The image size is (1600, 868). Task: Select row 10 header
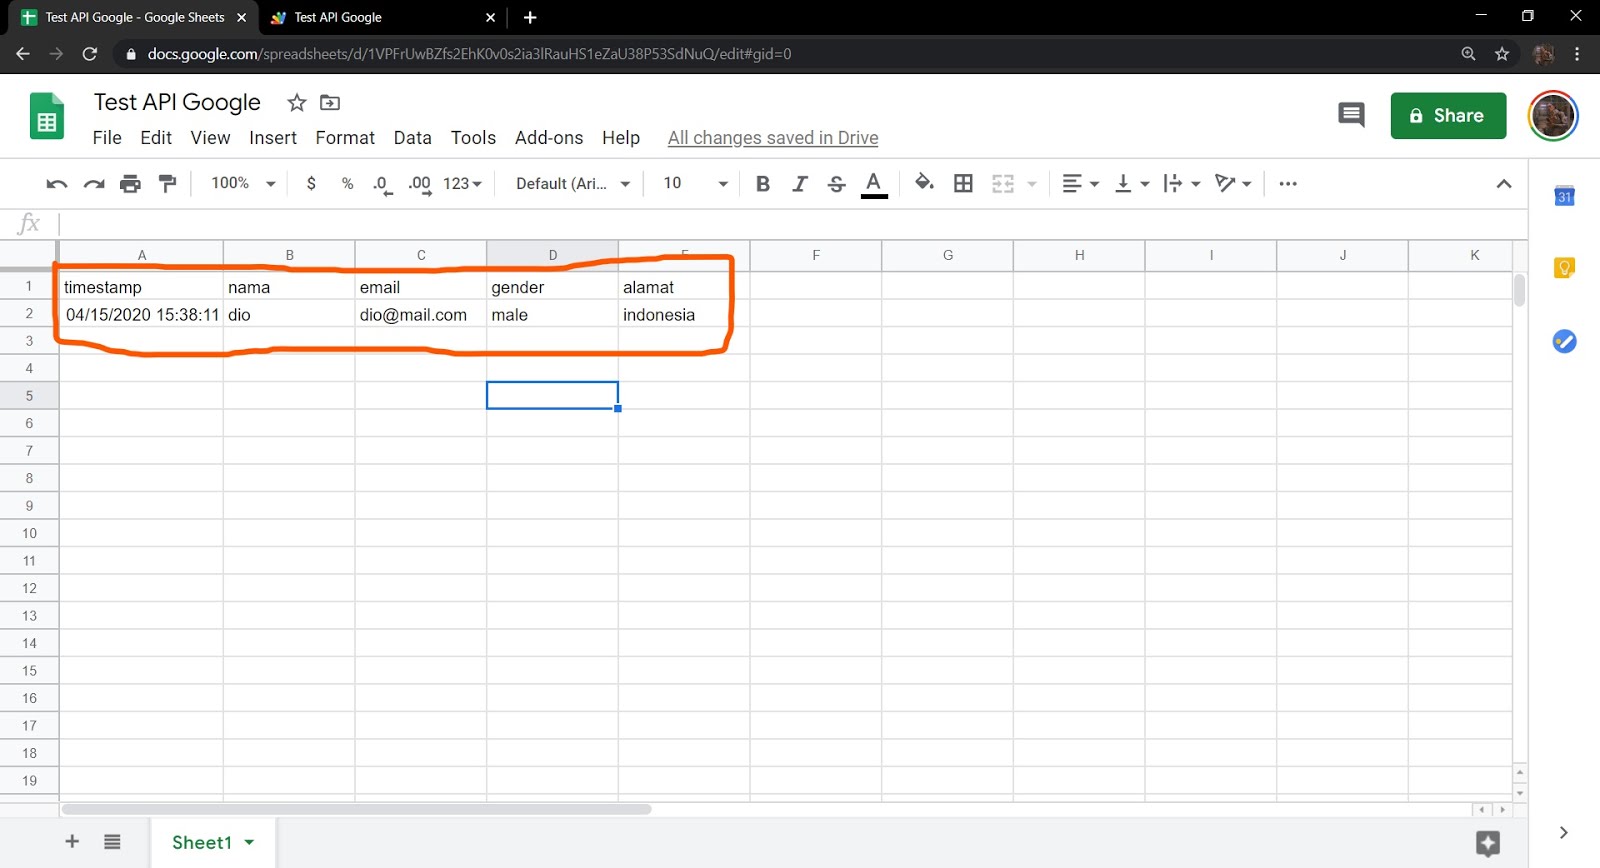[29, 534]
